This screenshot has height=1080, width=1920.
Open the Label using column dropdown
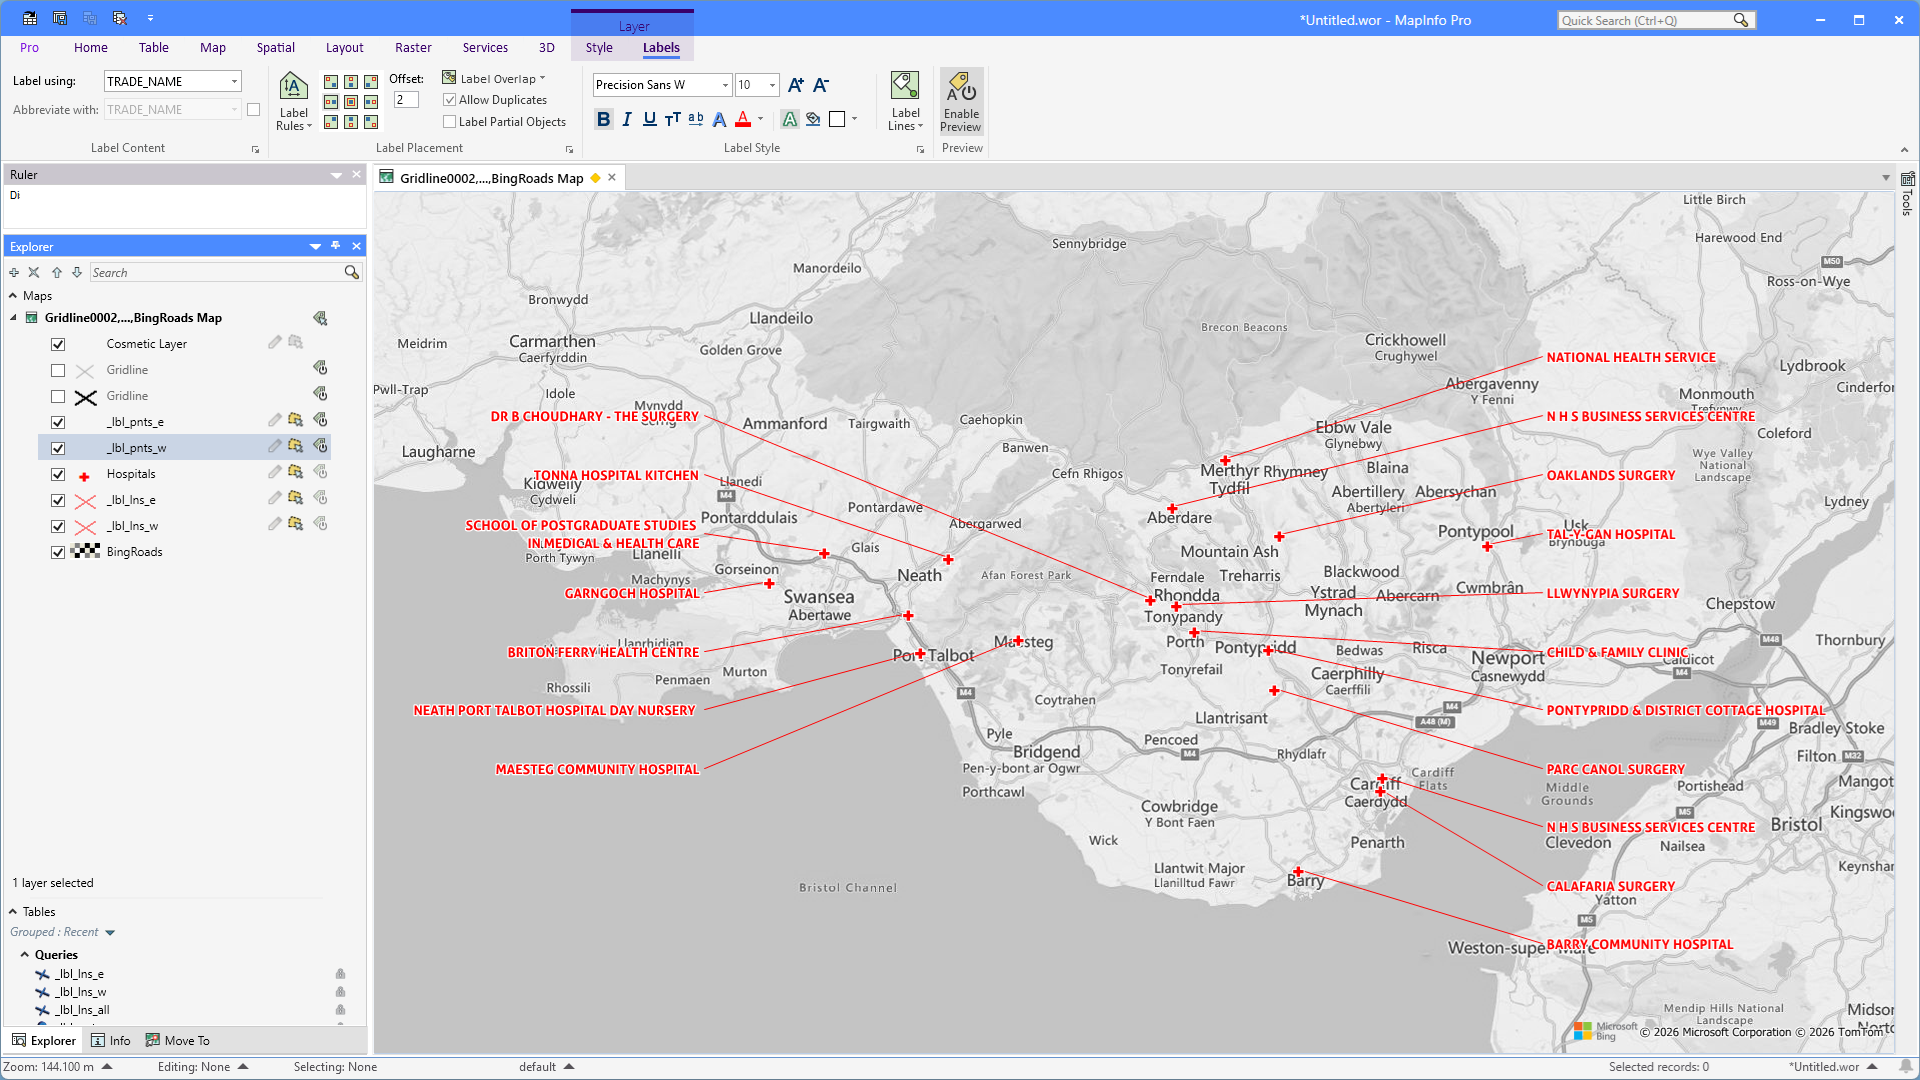(x=235, y=82)
